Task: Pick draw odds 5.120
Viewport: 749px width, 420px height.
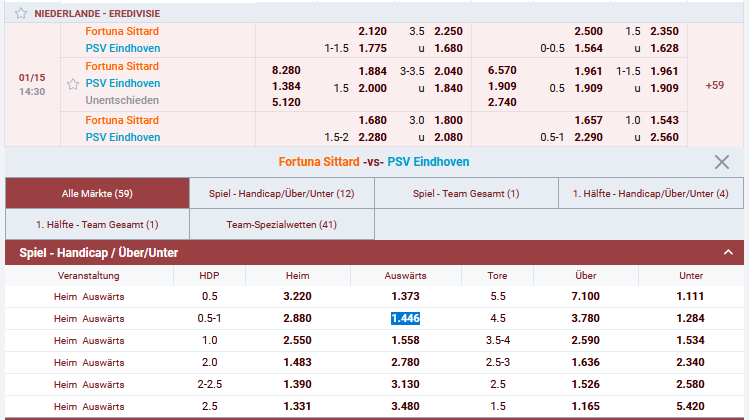Action: [286, 102]
